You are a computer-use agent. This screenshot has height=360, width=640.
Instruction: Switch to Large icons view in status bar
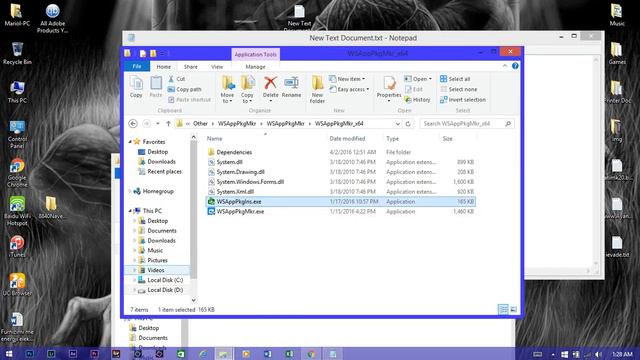pyautogui.click(x=513, y=309)
